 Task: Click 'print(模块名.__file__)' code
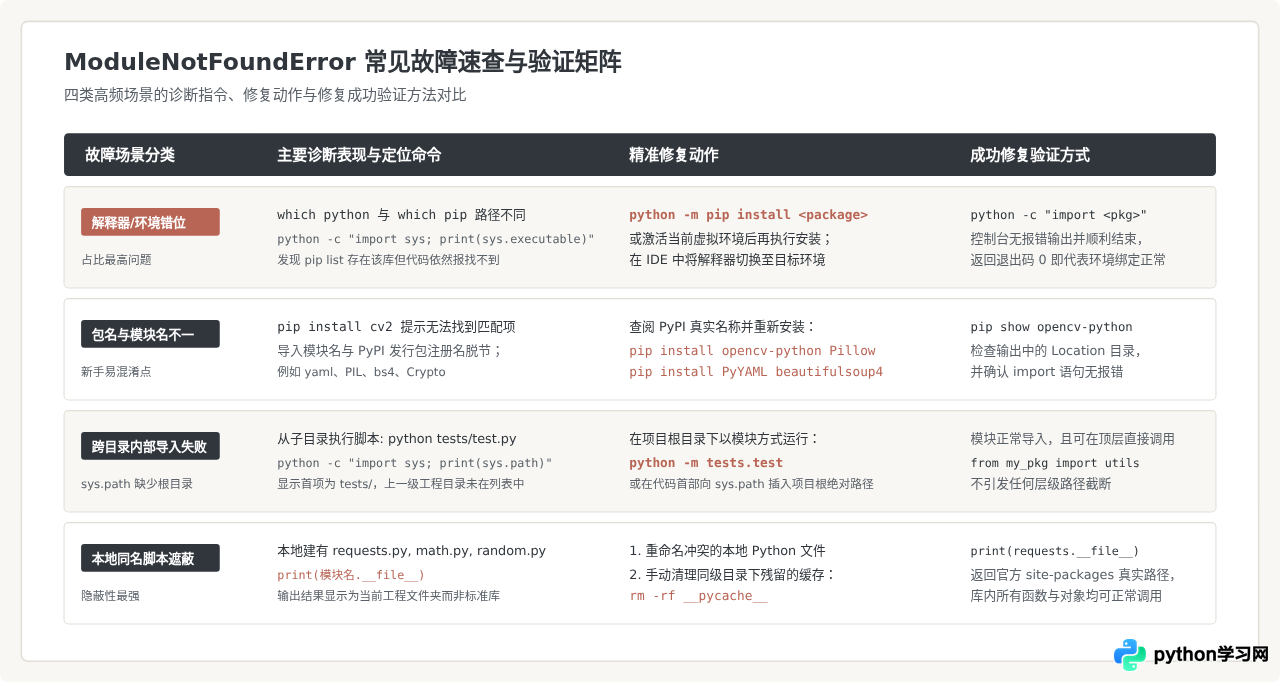pos(351,575)
